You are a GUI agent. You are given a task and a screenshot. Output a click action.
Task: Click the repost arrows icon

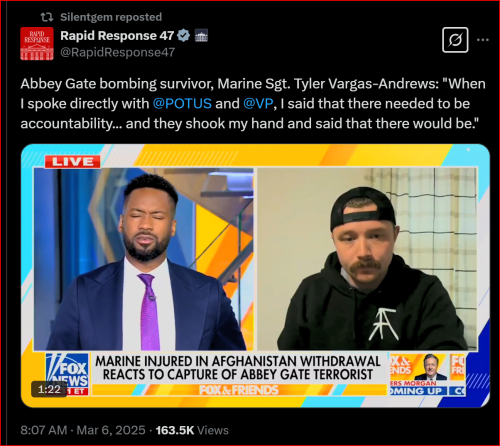click(47, 17)
